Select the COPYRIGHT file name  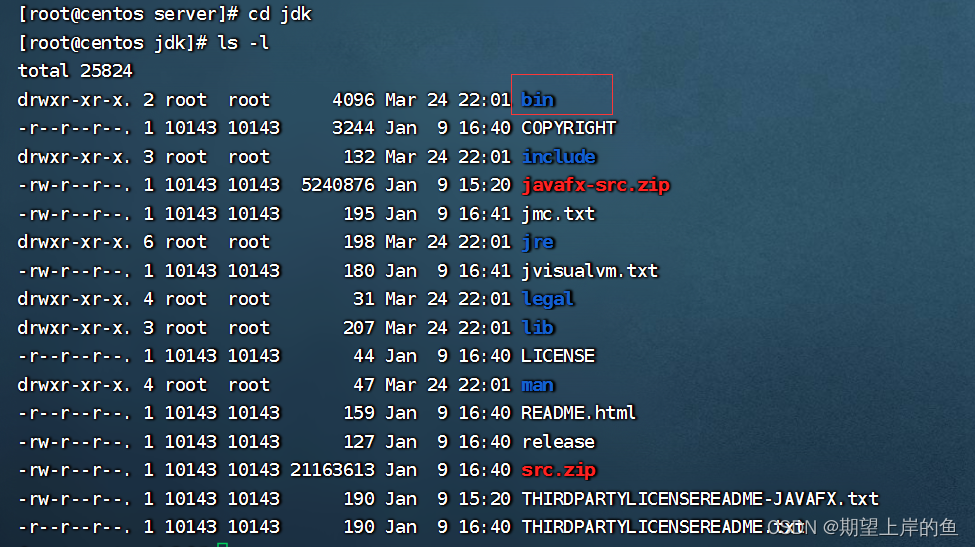(568, 128)
